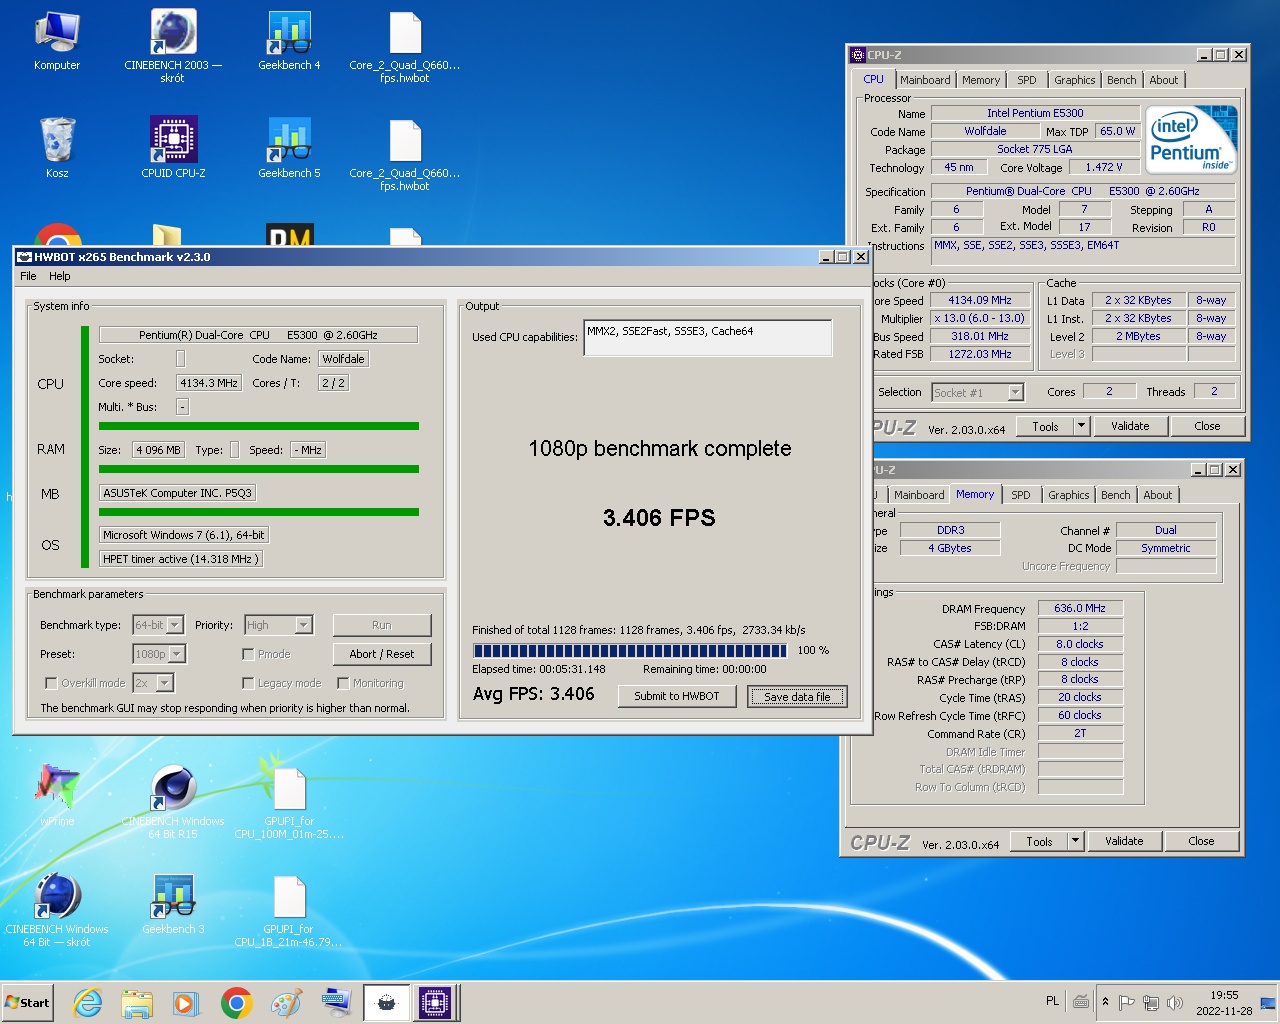Open the Komputer desktop icon
This screenshot has height=1024, width=1280.
tap(57, 42)
